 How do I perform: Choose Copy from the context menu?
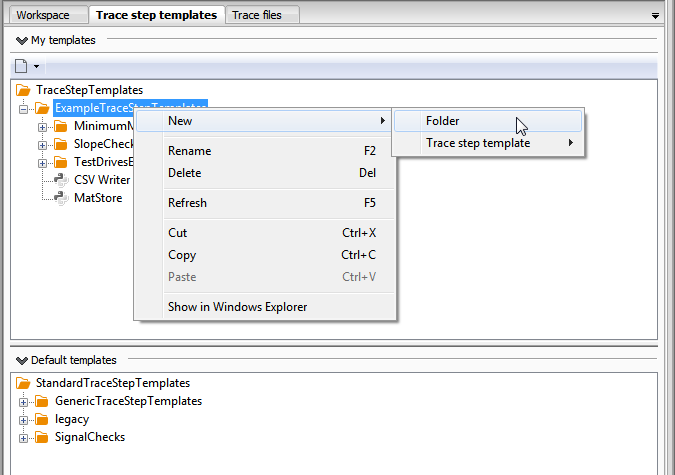264,255
